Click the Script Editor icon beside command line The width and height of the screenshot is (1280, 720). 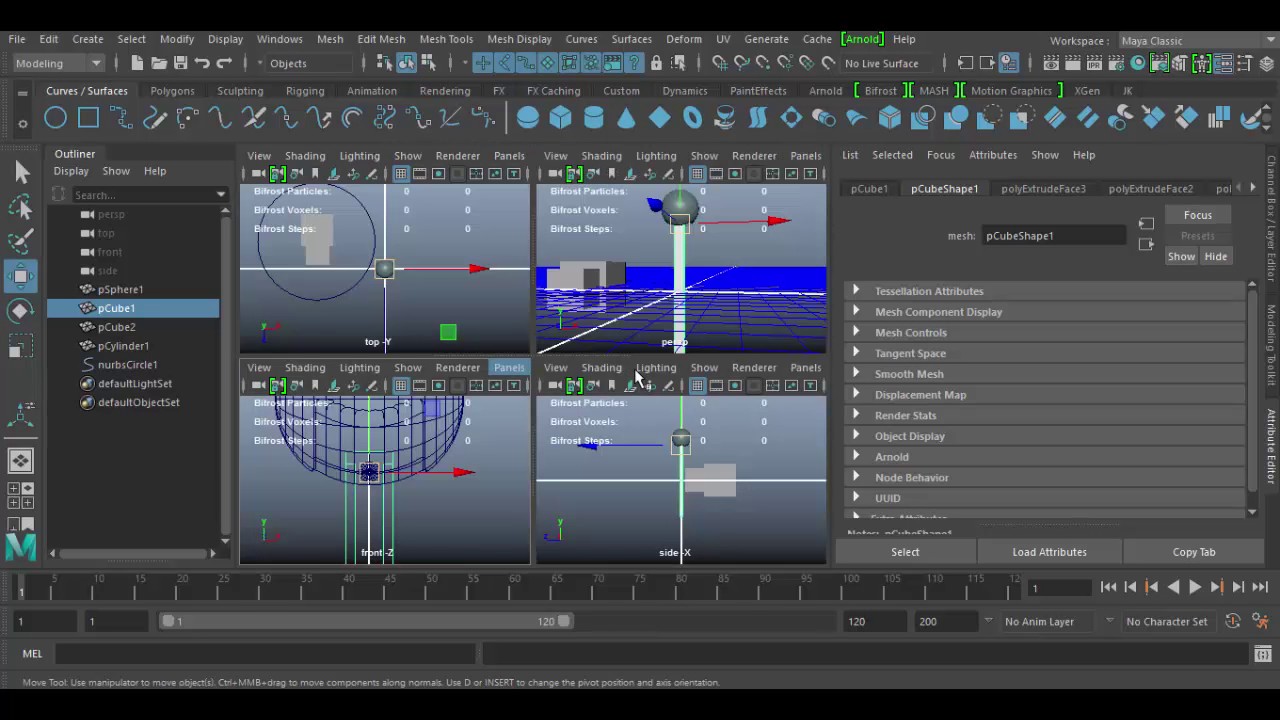point(1262,654)
